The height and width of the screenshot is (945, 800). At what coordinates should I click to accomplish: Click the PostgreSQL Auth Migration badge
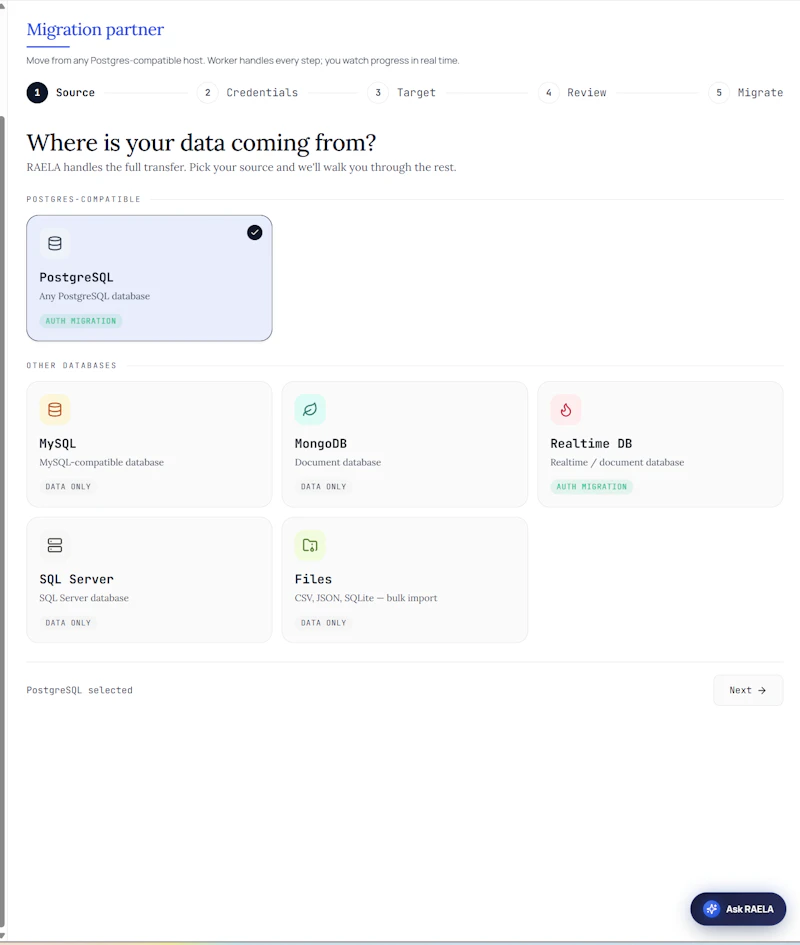tap(81, 321)
